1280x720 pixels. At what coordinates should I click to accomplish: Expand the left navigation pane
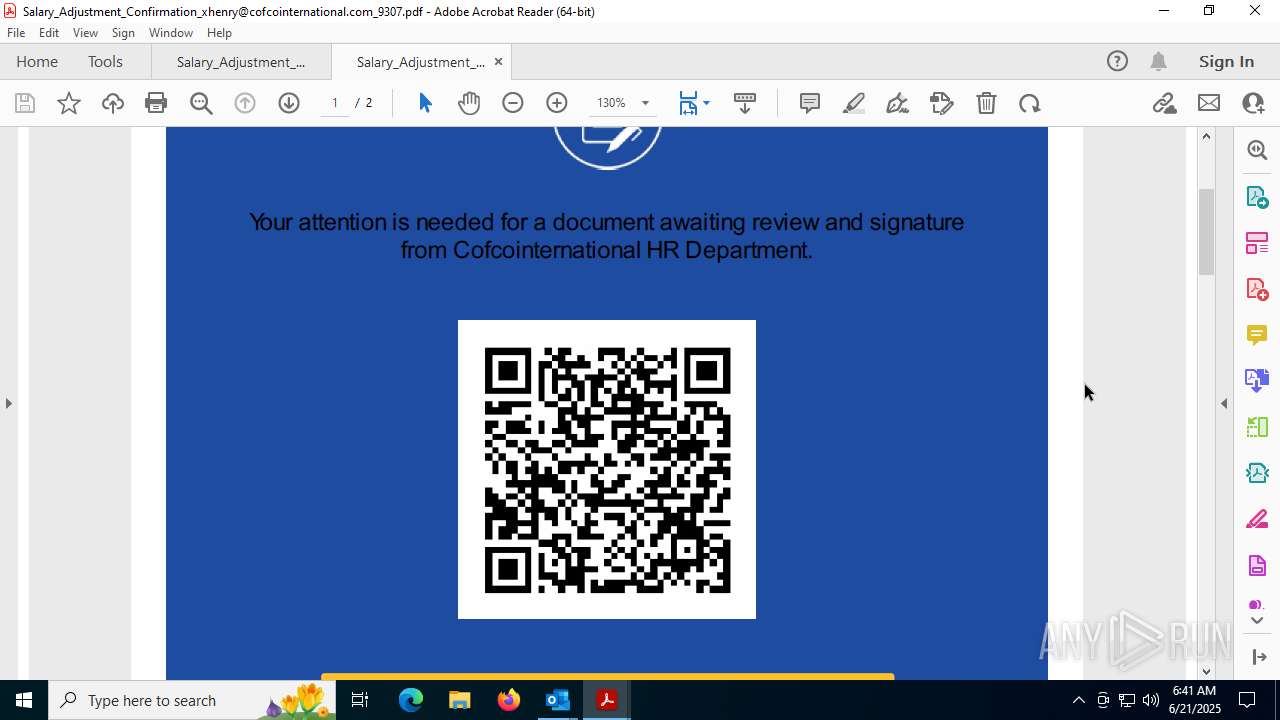coord(8,403)
